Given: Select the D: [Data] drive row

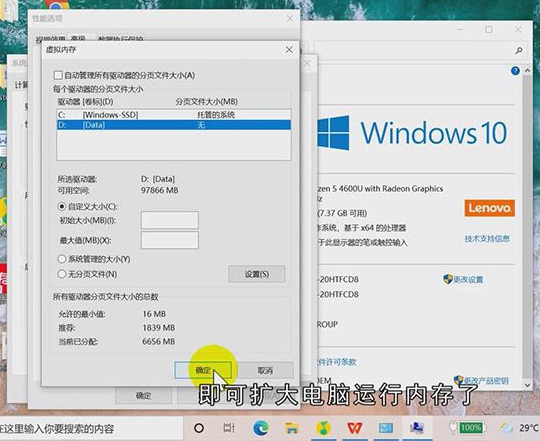Looking at the screenshot, I should [174, 125].
